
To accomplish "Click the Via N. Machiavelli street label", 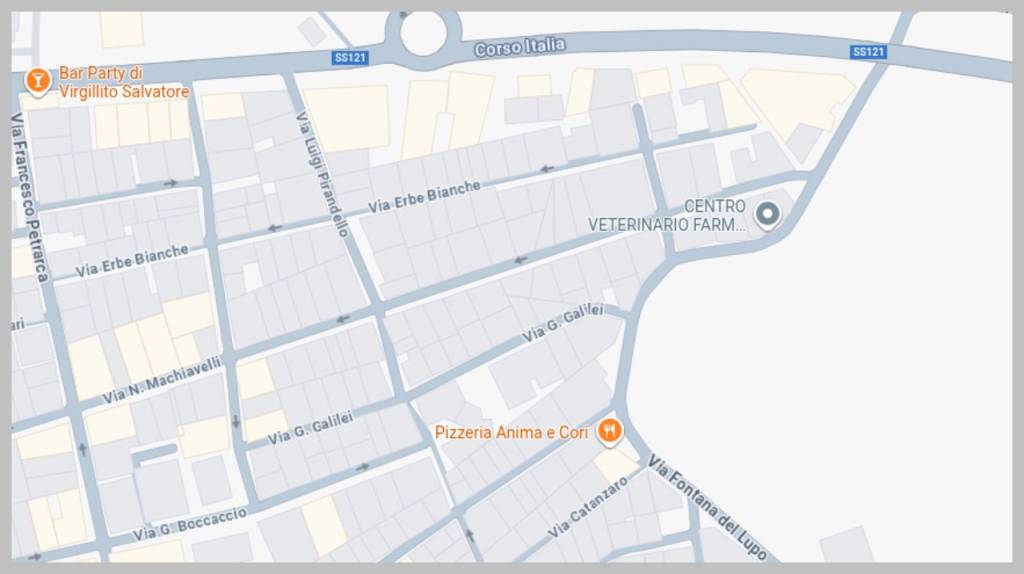I will coord(162,380).
